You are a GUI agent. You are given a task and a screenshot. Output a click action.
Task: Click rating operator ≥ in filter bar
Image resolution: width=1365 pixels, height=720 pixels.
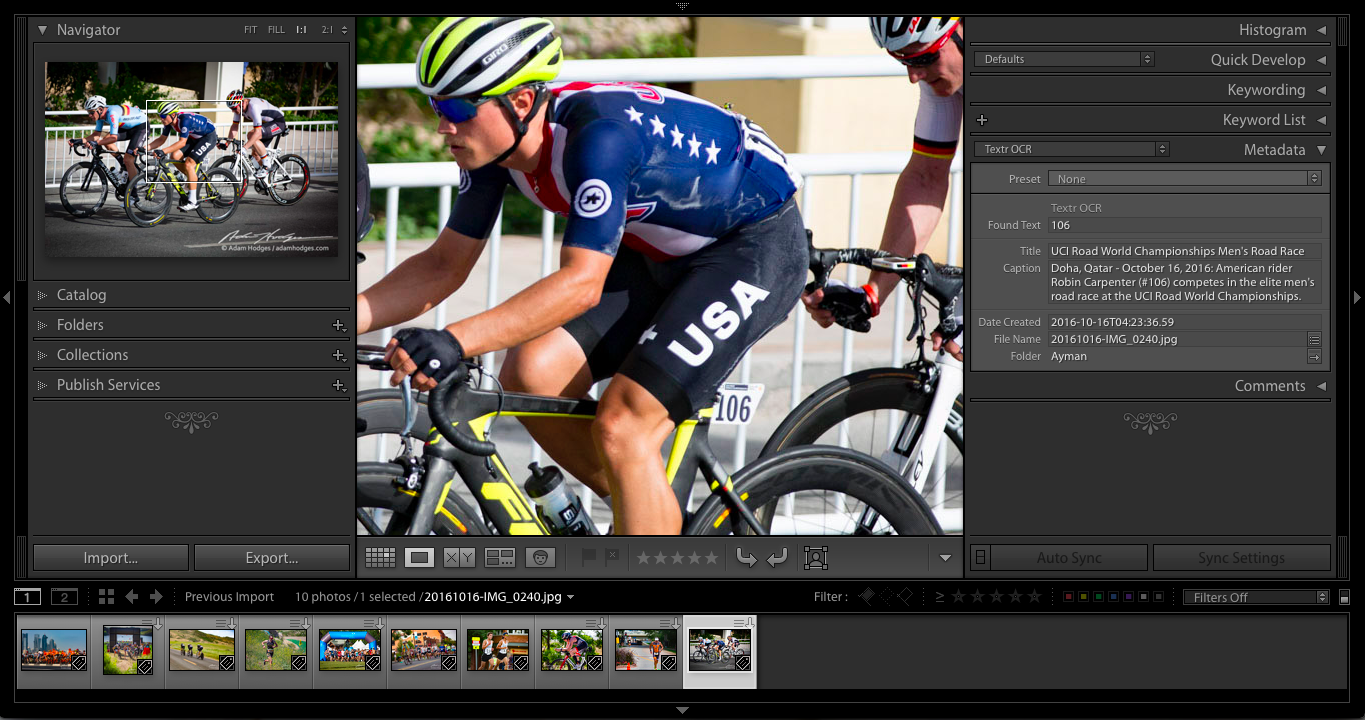pyautogui.click(x=940, y=597)
